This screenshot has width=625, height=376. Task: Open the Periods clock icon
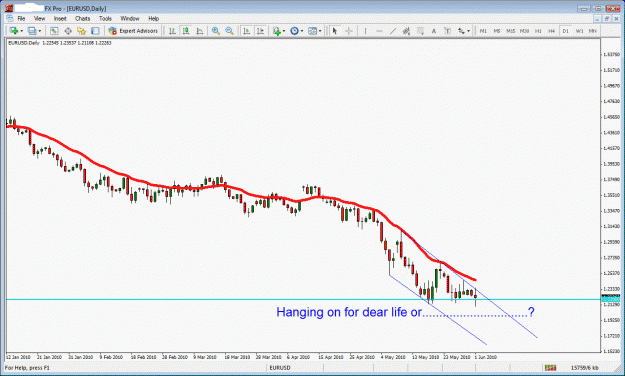pyautogui.click(x=294, y=31)
